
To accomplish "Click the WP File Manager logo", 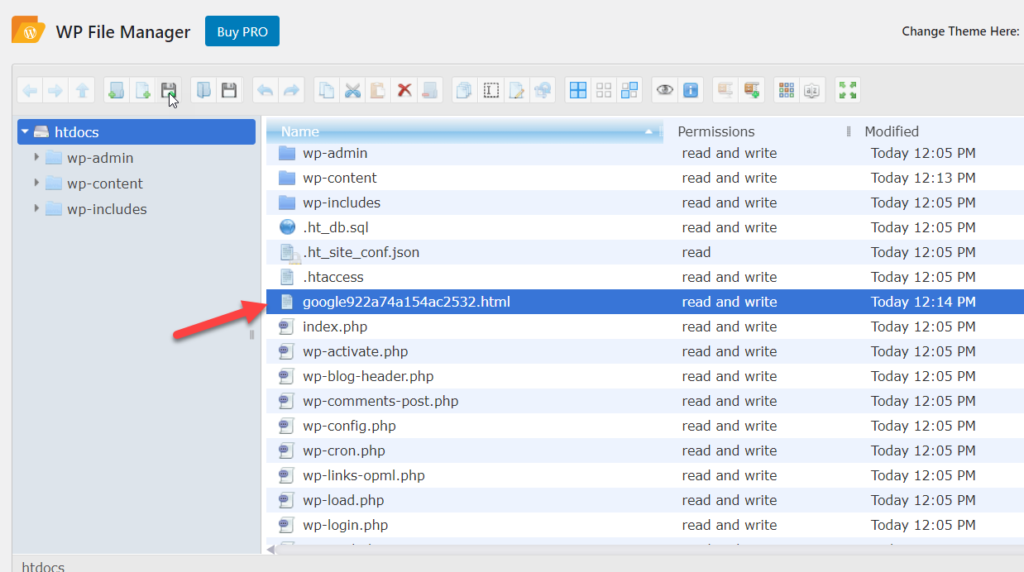I will [x=28, y=31].
